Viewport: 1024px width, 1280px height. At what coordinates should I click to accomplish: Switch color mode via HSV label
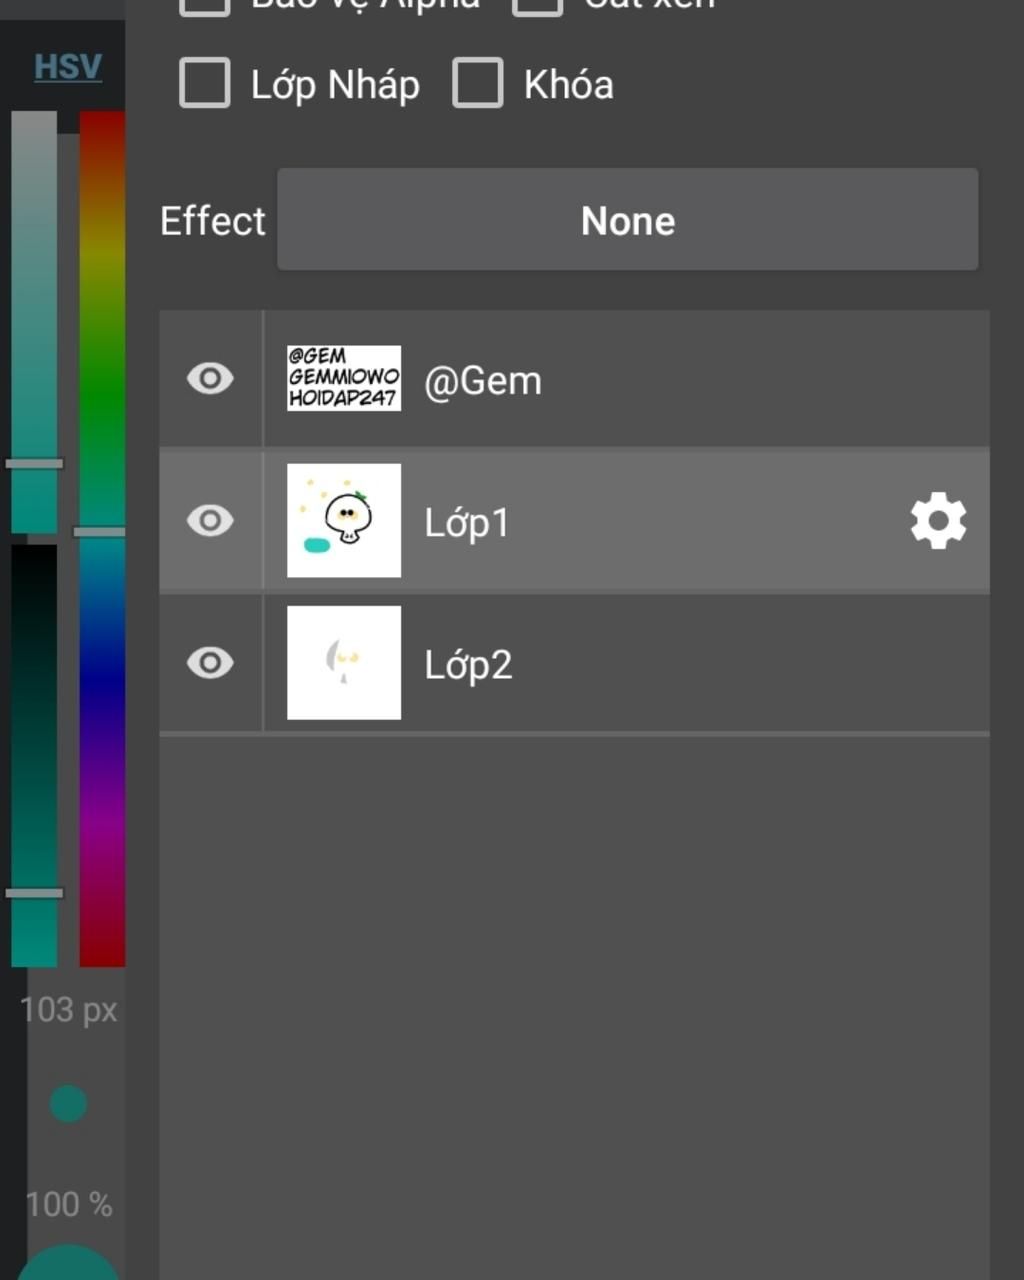click(68, 67)
